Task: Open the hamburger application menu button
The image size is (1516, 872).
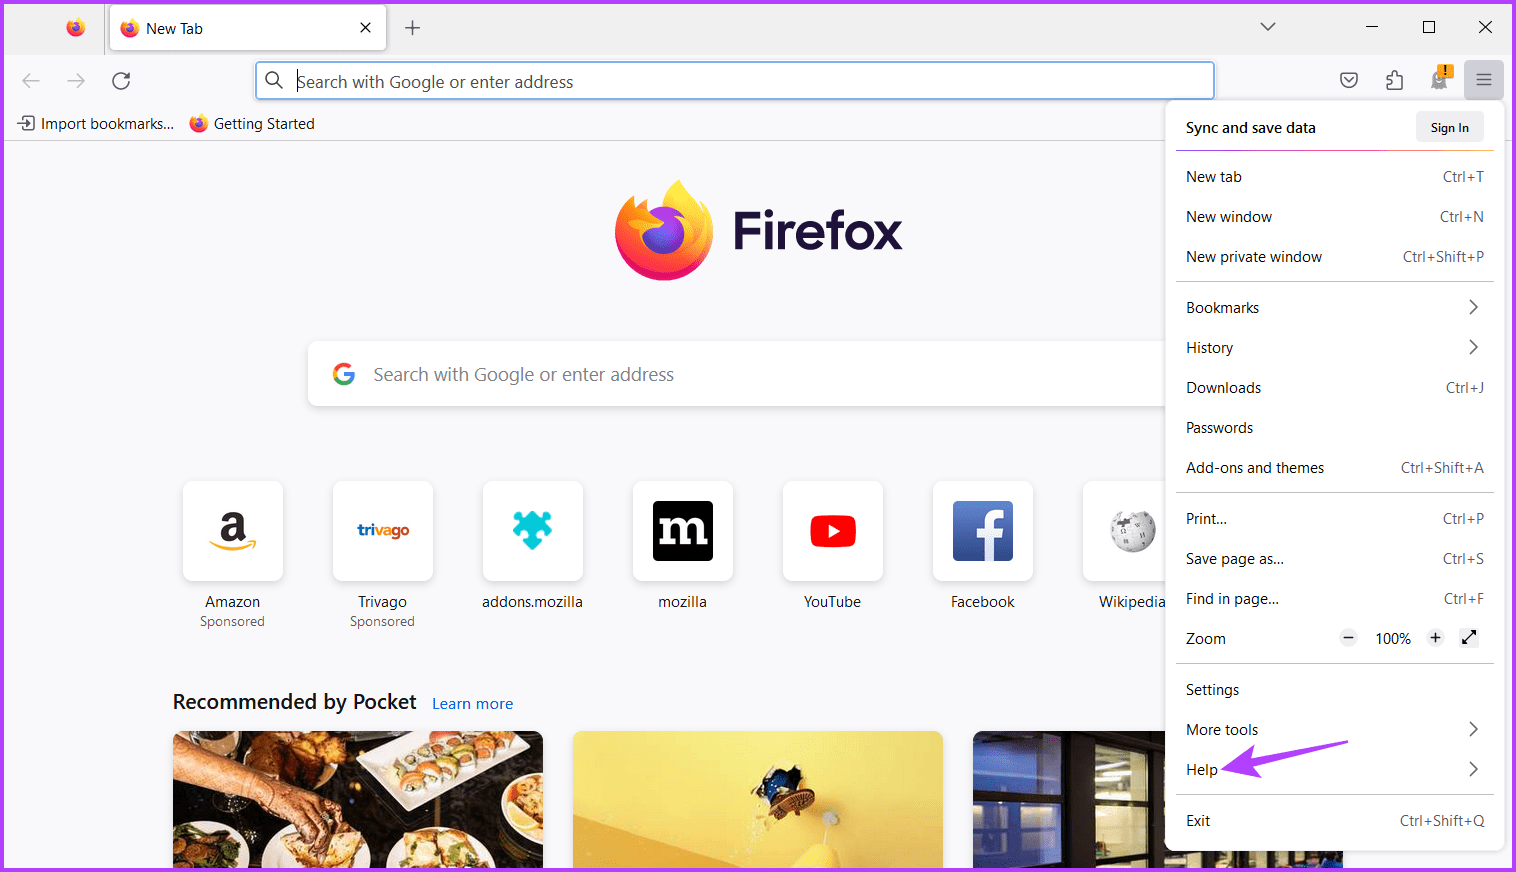Action: pos(1484,80)
